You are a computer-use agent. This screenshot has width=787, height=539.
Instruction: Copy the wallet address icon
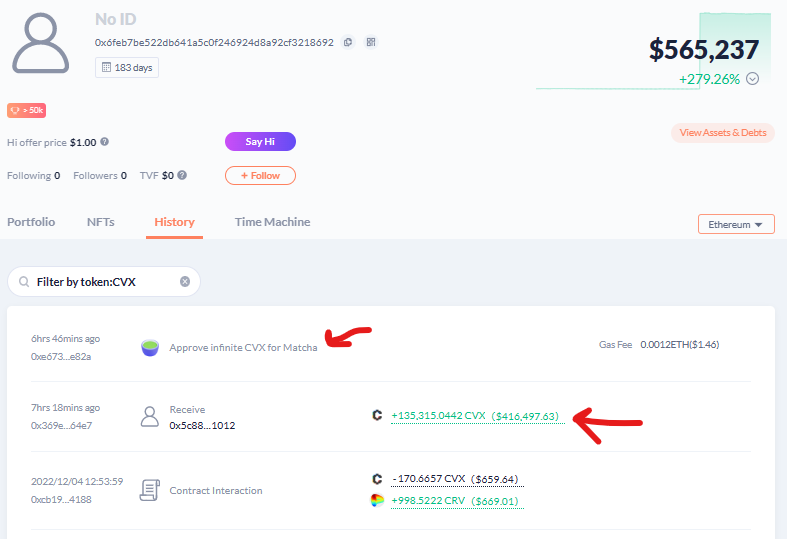point(348,42)
